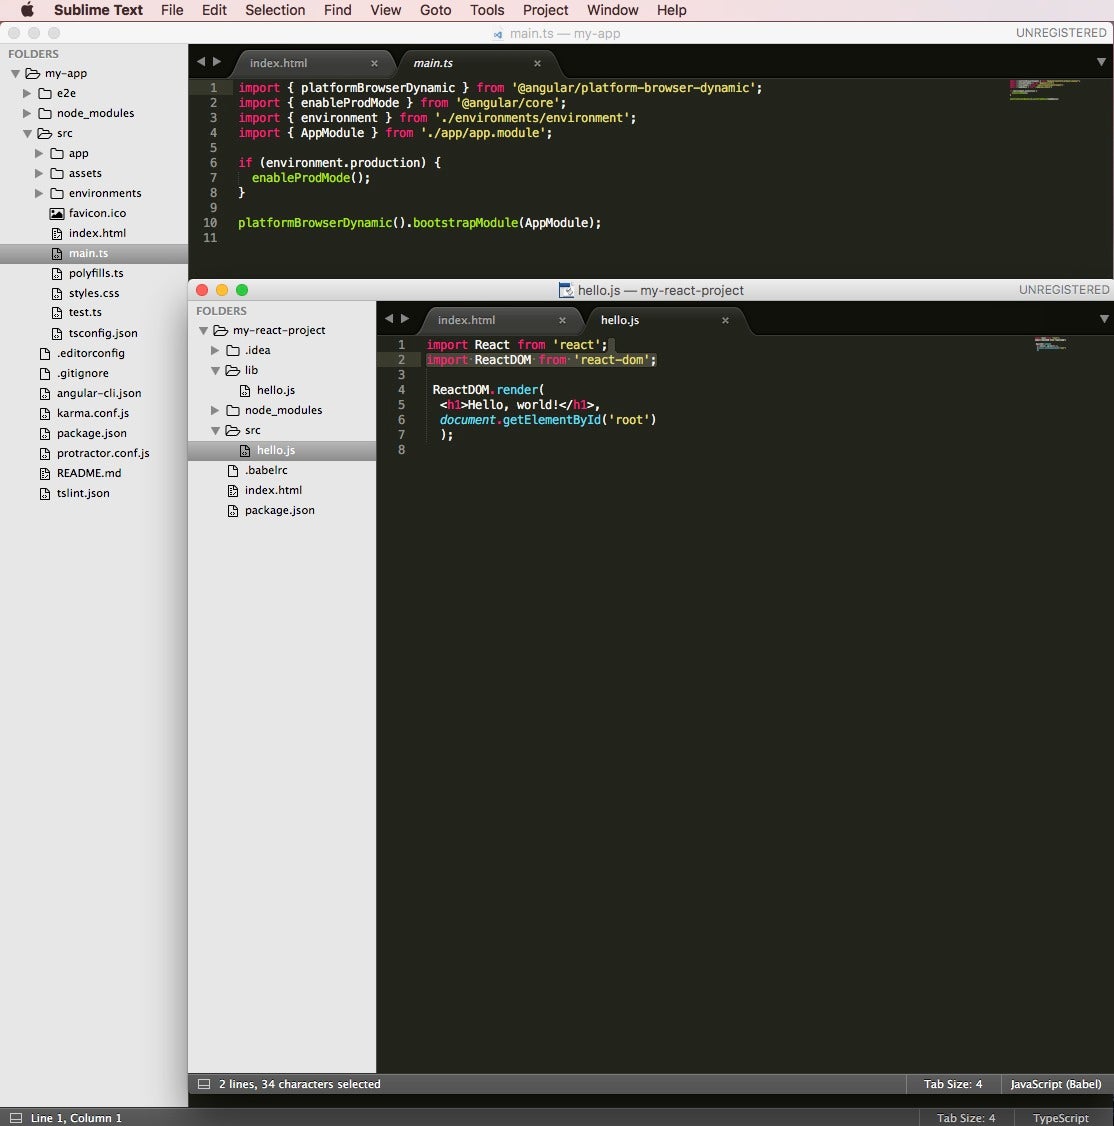Go to previous tab arrow in react window

(x=389, y=318)
